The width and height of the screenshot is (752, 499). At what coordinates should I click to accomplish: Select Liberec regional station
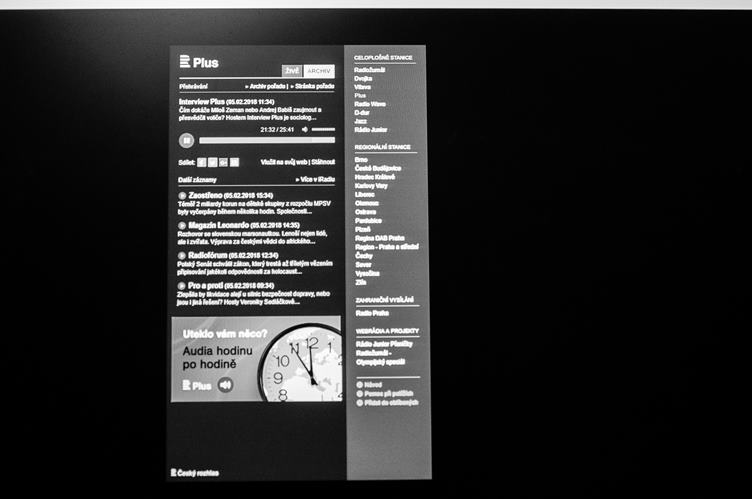(x=365, y=195)
